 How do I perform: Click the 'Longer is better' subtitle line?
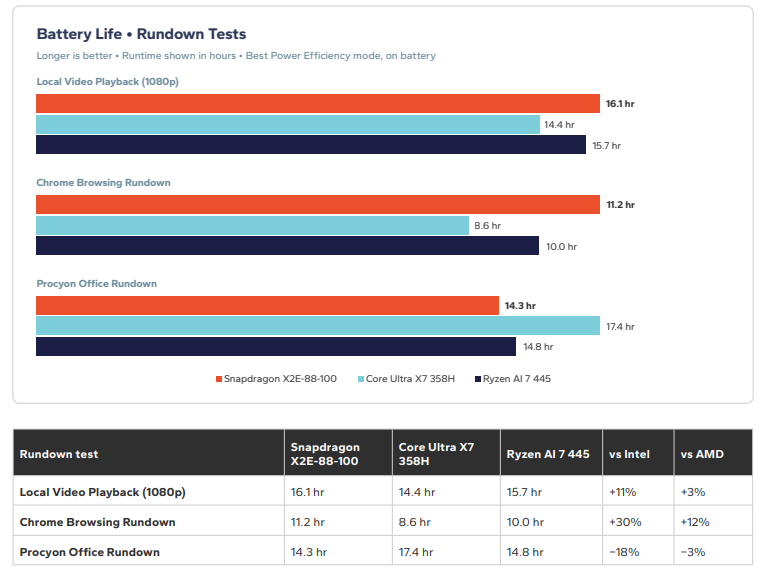coord(236,56)
